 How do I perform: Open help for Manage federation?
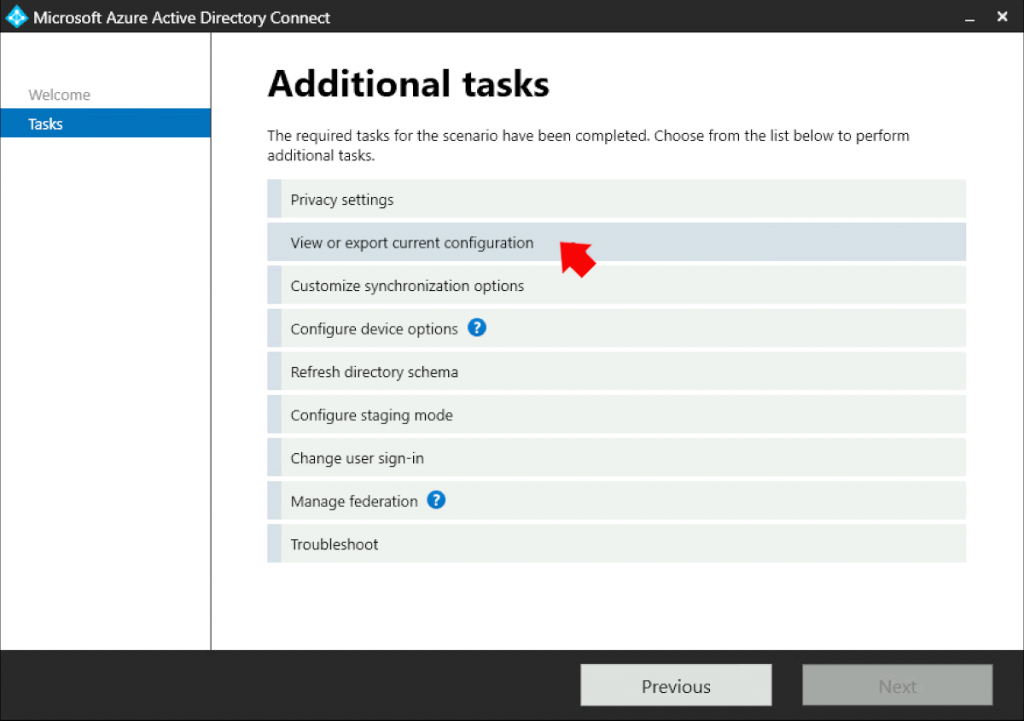tap(436, 500)
